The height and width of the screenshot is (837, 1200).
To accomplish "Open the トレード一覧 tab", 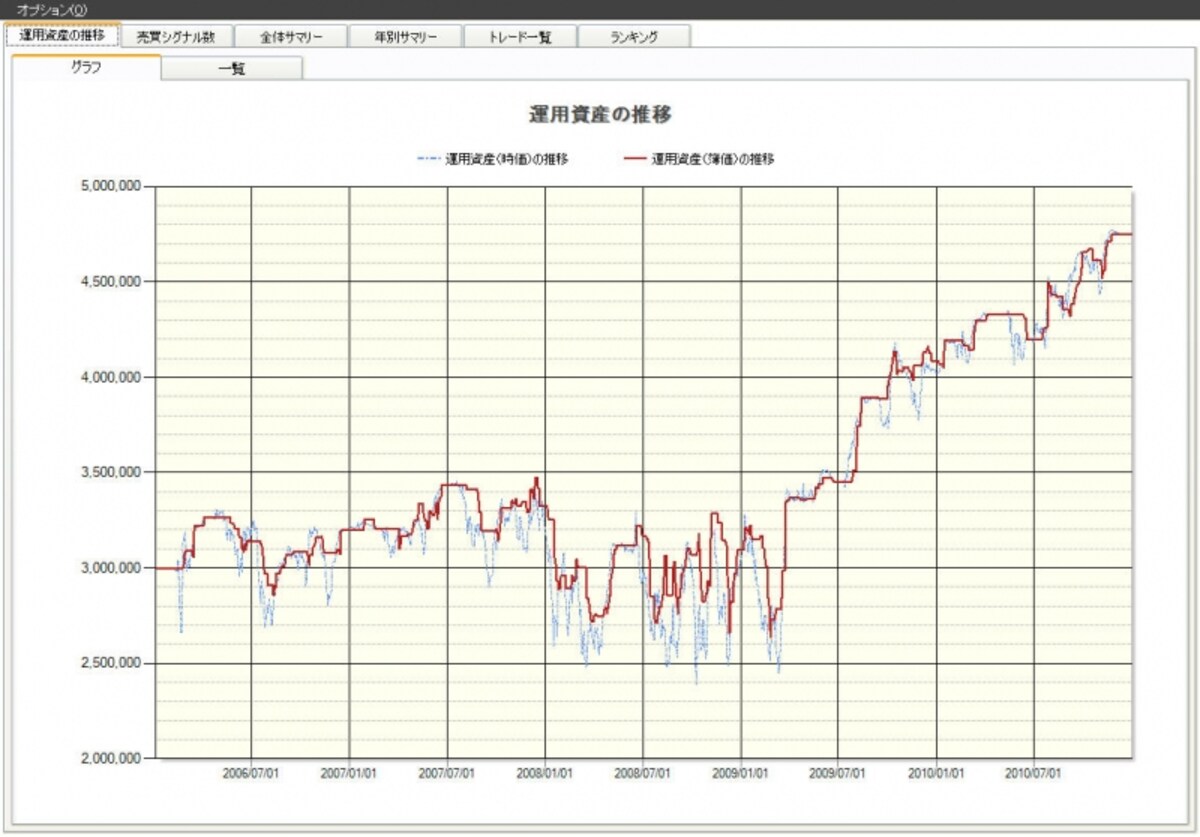I will coord(520,36).
